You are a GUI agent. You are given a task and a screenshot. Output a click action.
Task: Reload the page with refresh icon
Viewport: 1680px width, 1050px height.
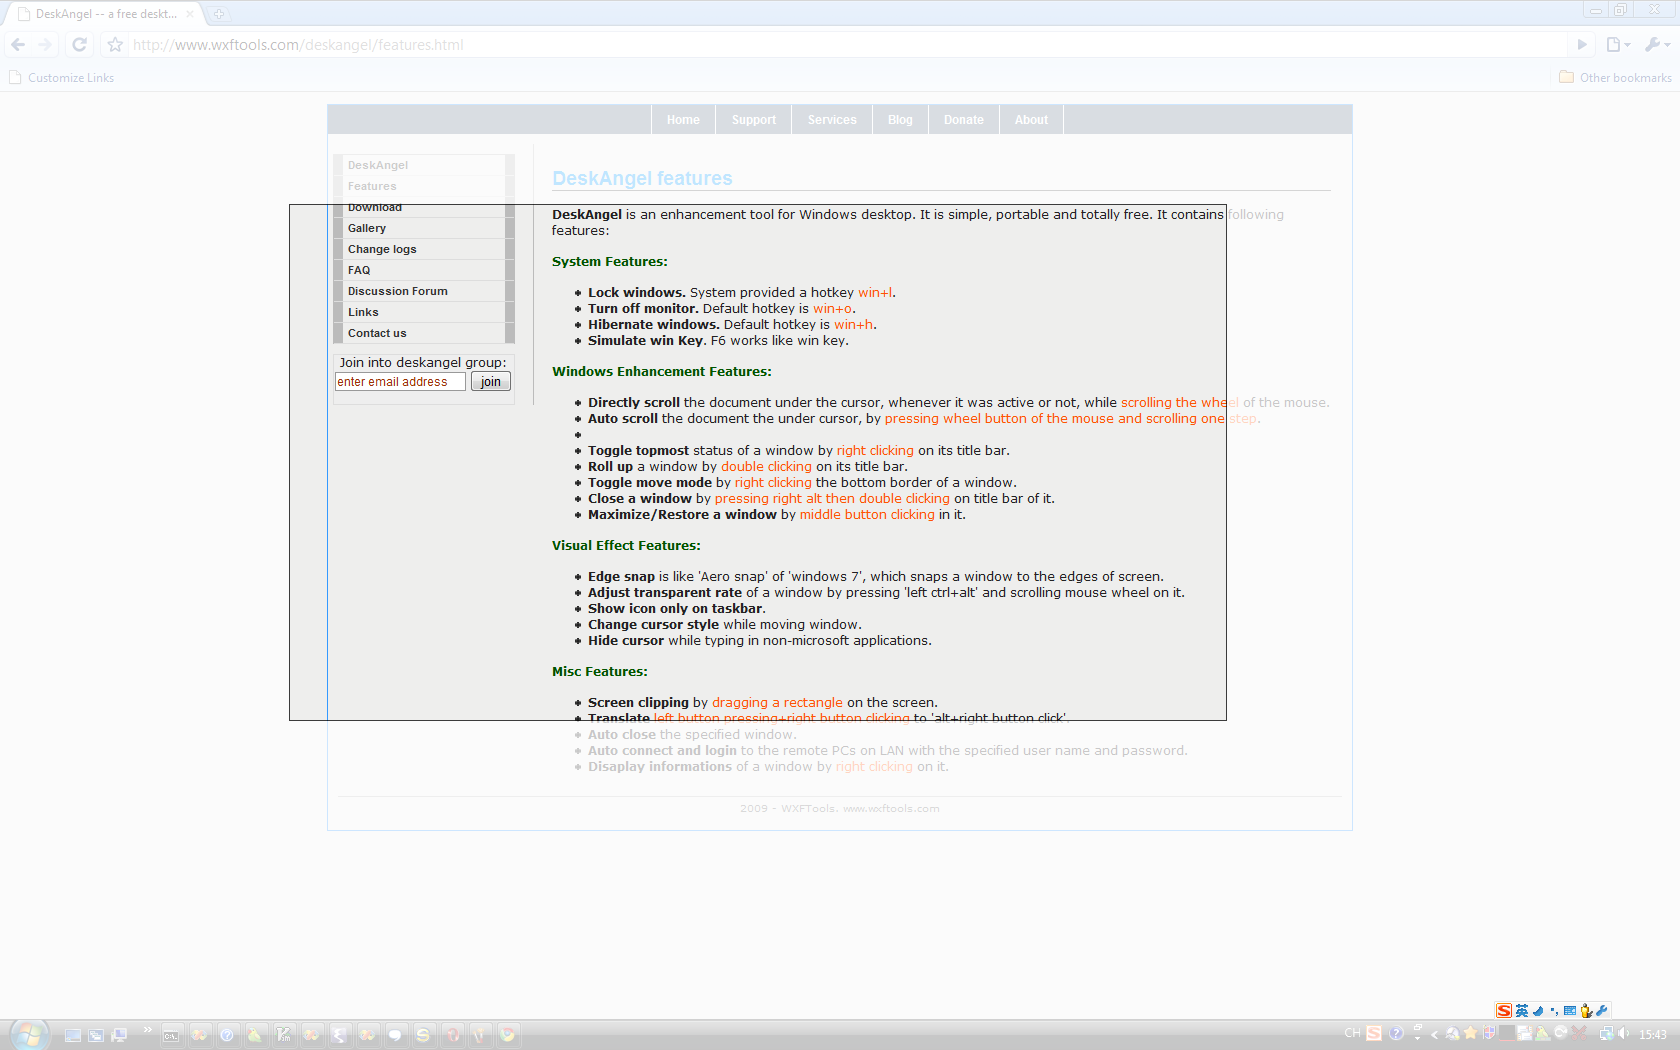point(79,44)
